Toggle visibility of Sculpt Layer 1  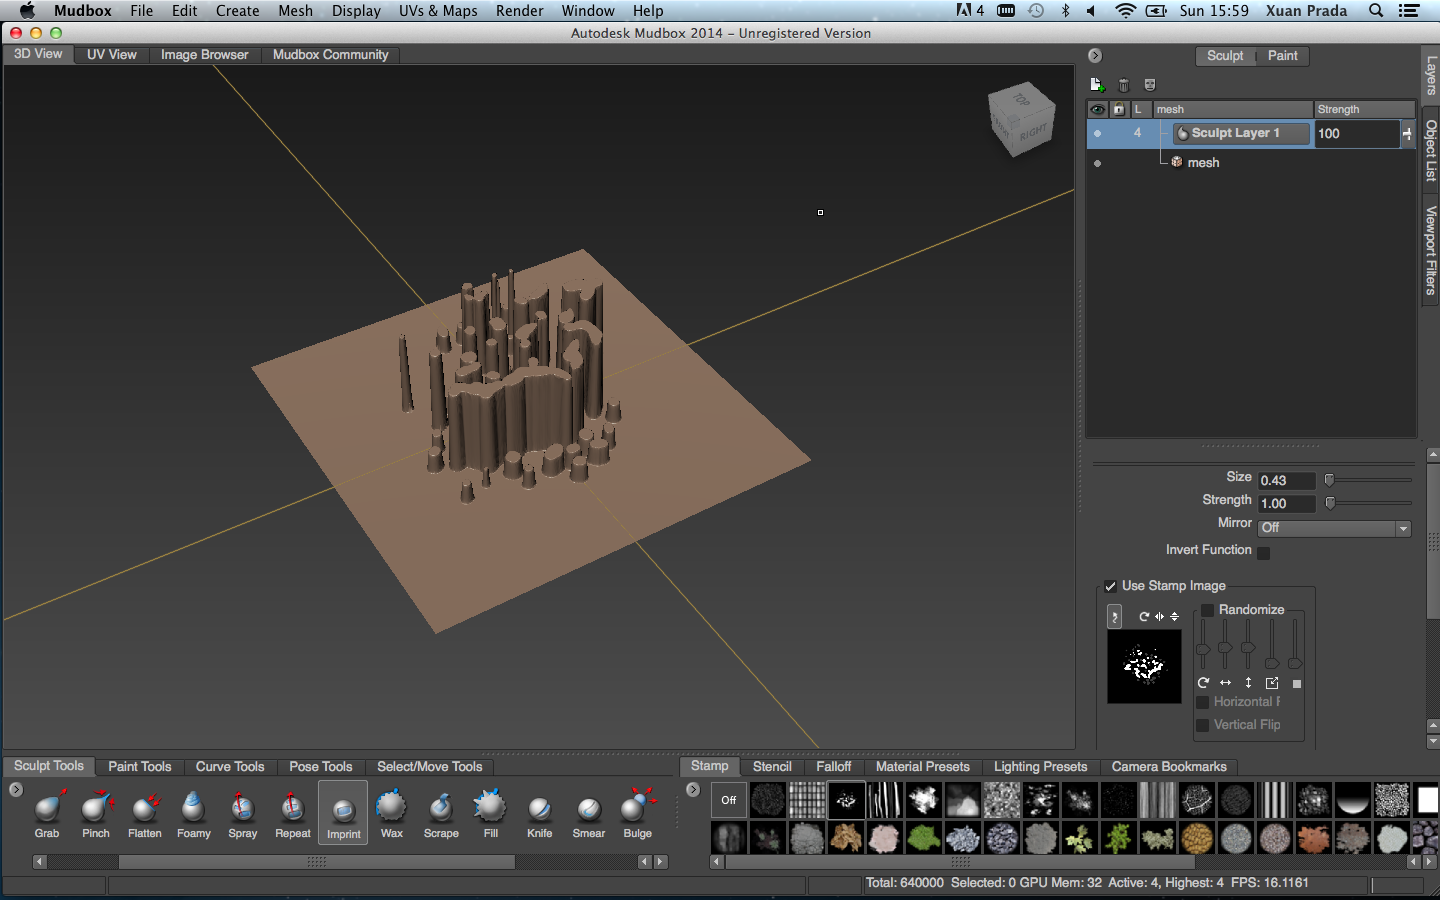tap(1098, 133)
